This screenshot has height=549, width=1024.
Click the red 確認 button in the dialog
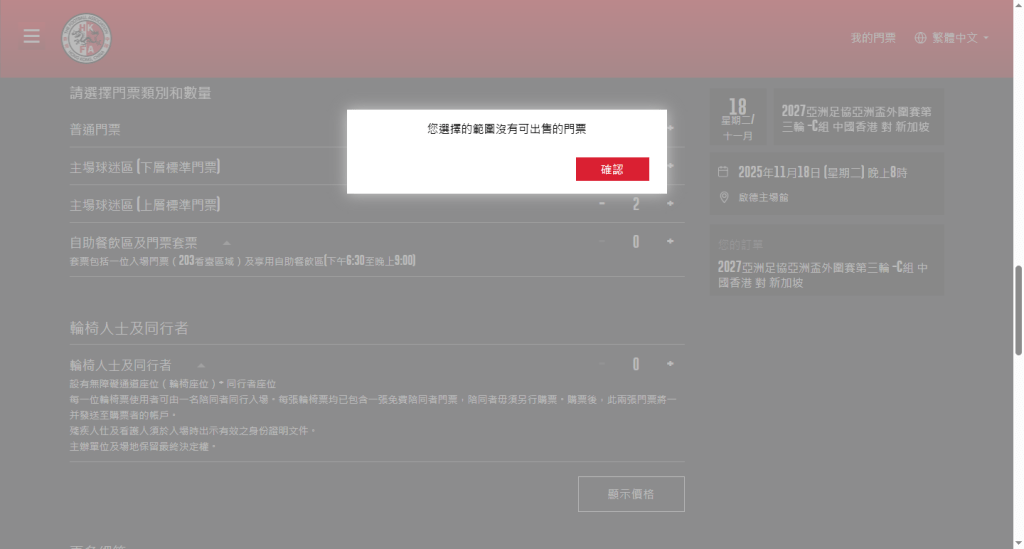click(x=612, y=169)
